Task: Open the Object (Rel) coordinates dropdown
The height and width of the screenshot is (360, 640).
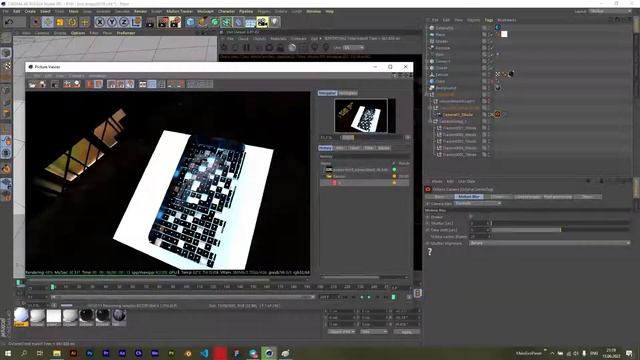Action: point(341,332)
